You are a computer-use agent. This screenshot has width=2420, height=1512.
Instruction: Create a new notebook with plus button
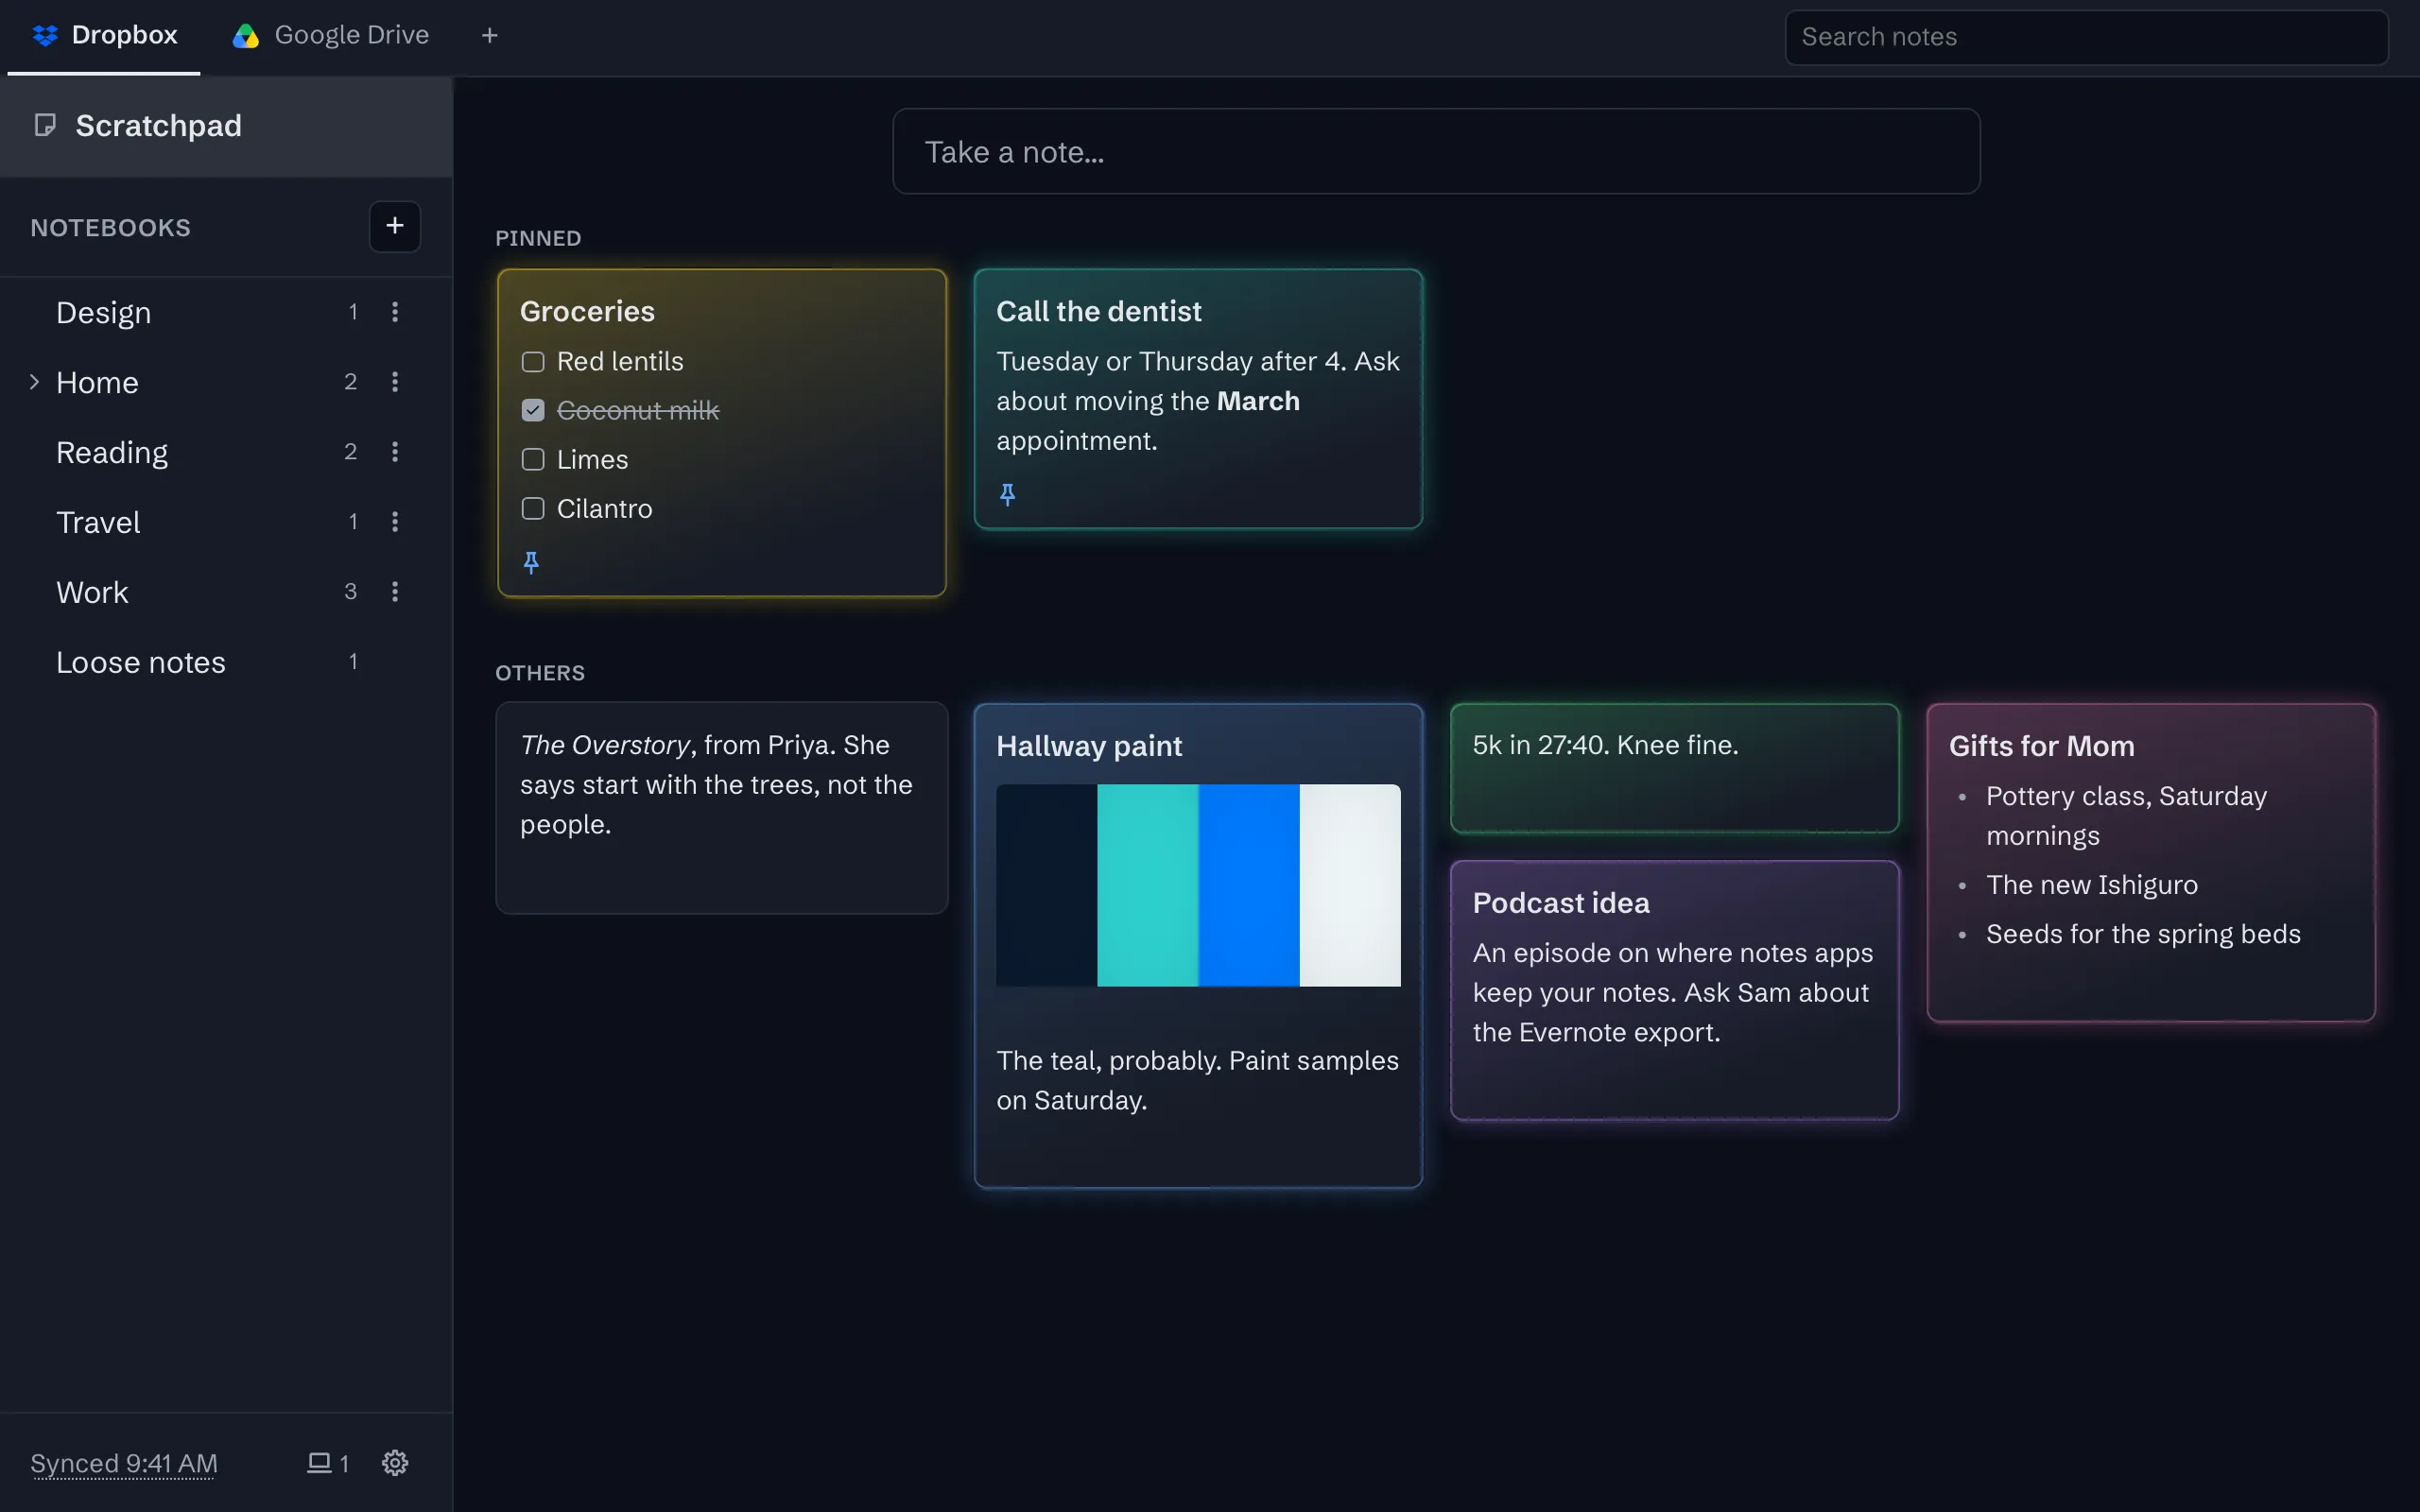coord(395,226)
